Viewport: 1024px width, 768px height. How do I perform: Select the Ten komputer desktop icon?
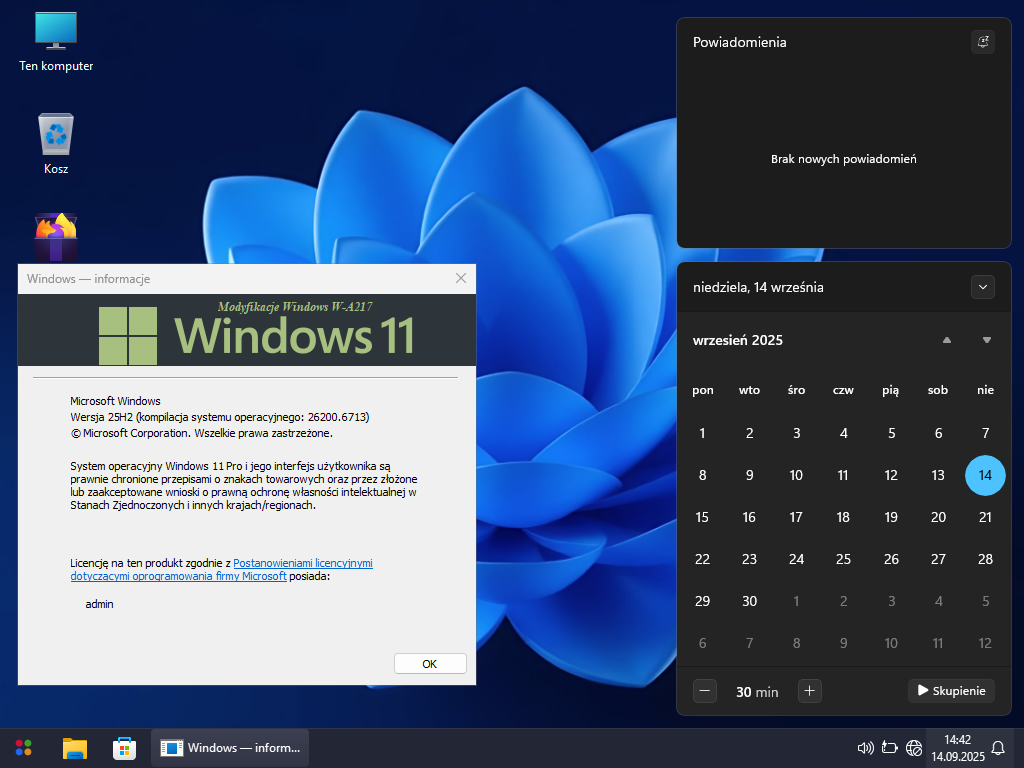(56, 42)
